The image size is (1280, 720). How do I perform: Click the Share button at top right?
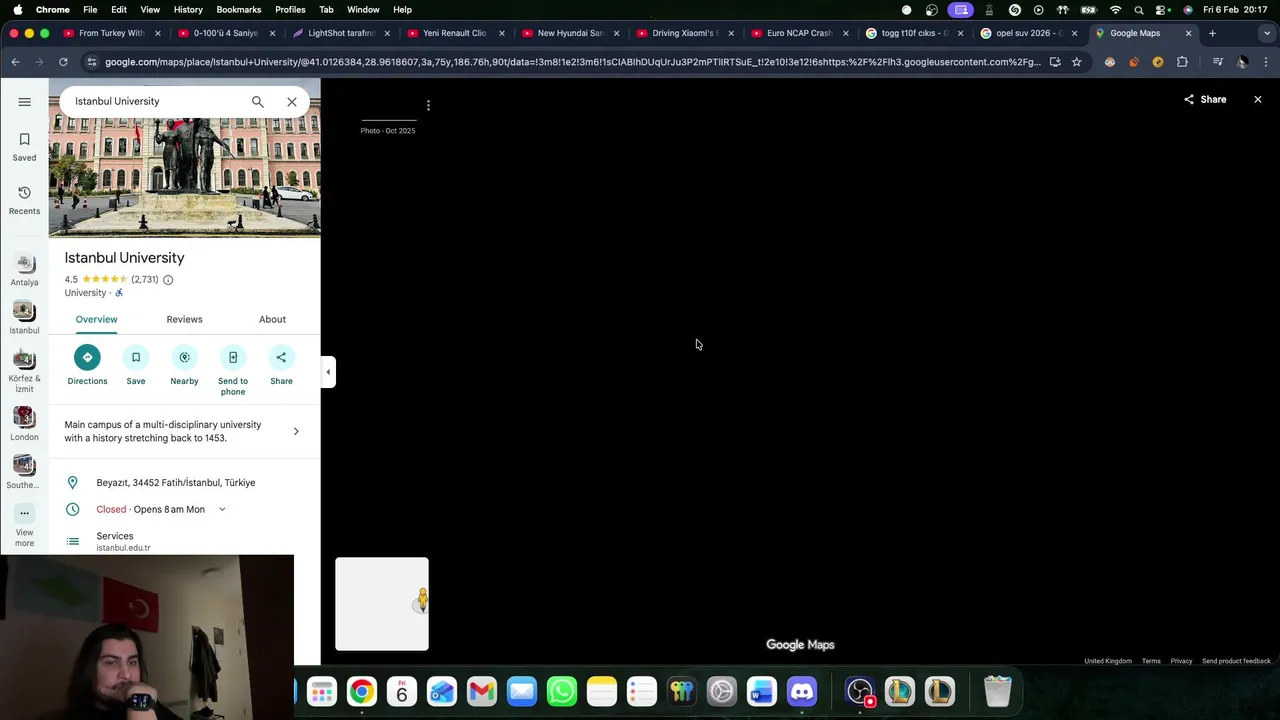click(1205, 100)
